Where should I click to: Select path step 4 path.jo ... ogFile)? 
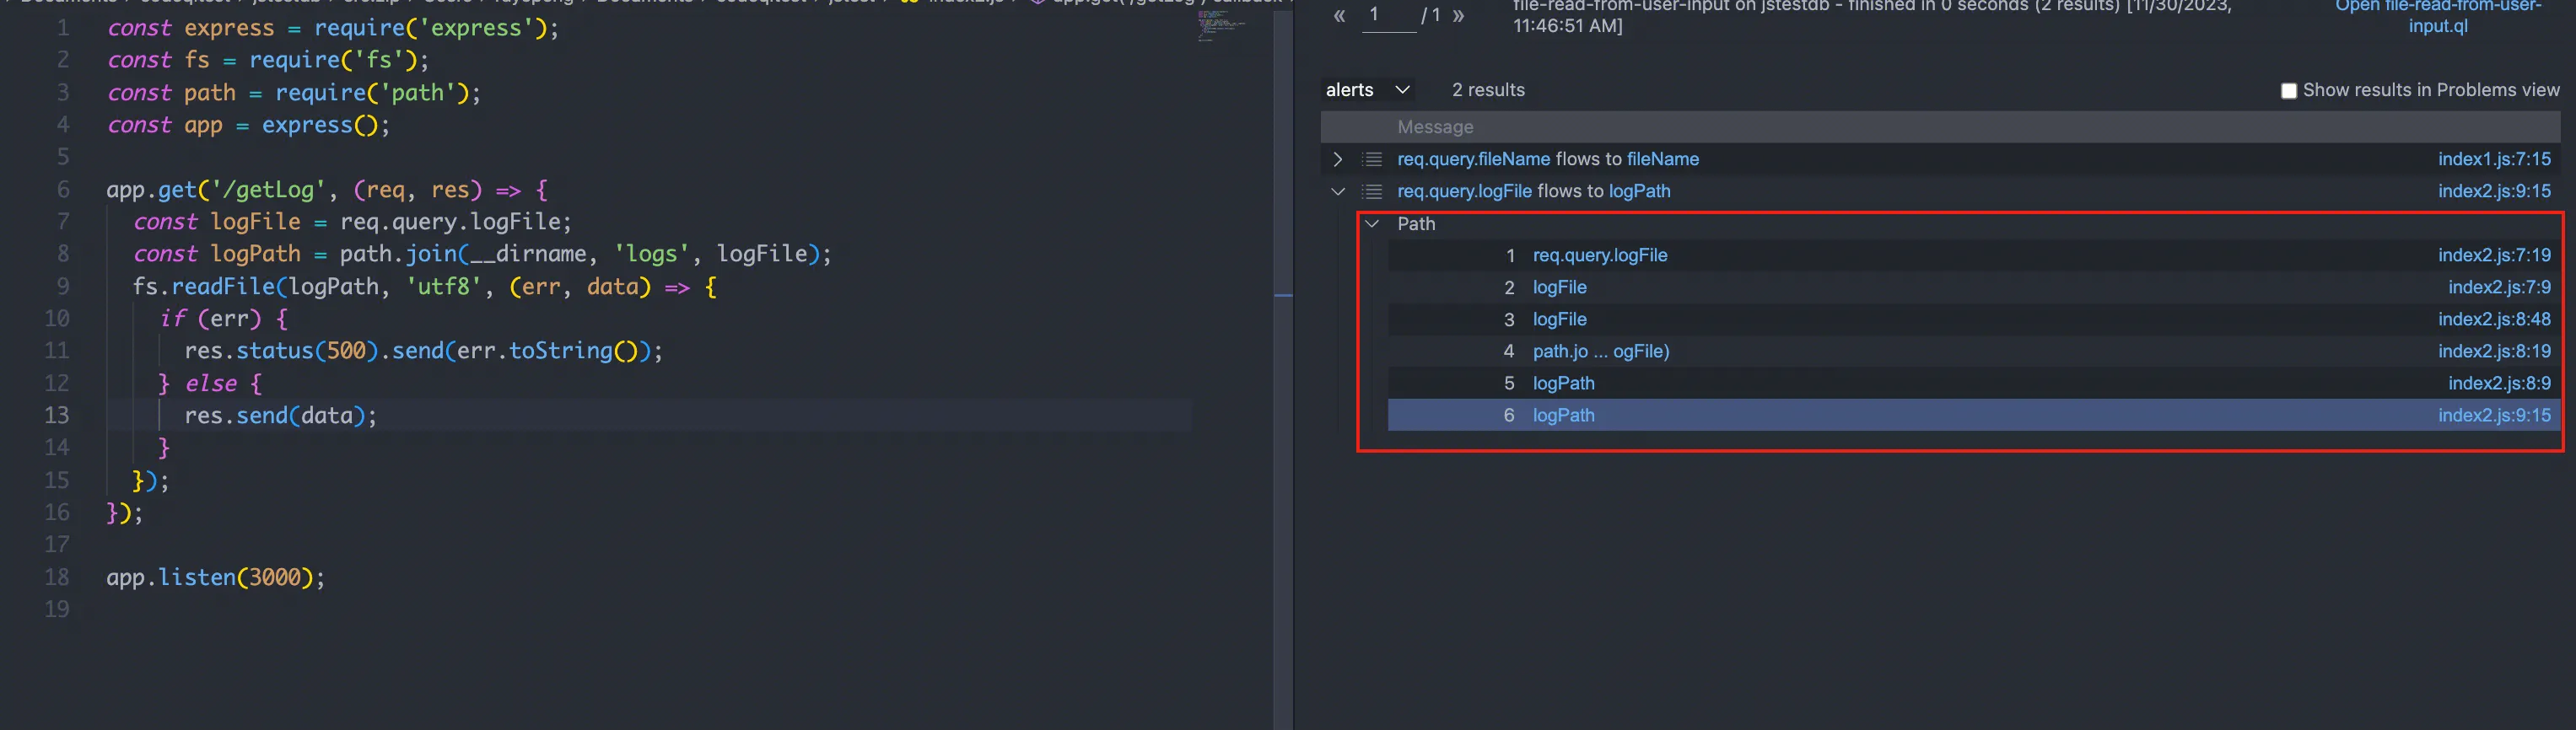coord(1601,352)
